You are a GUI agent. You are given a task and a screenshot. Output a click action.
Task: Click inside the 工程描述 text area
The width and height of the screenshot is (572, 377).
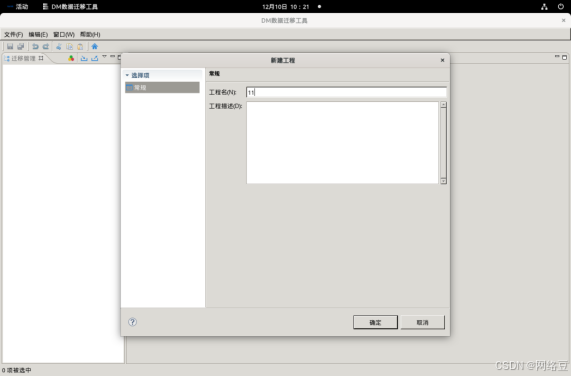tap(342, 142)
